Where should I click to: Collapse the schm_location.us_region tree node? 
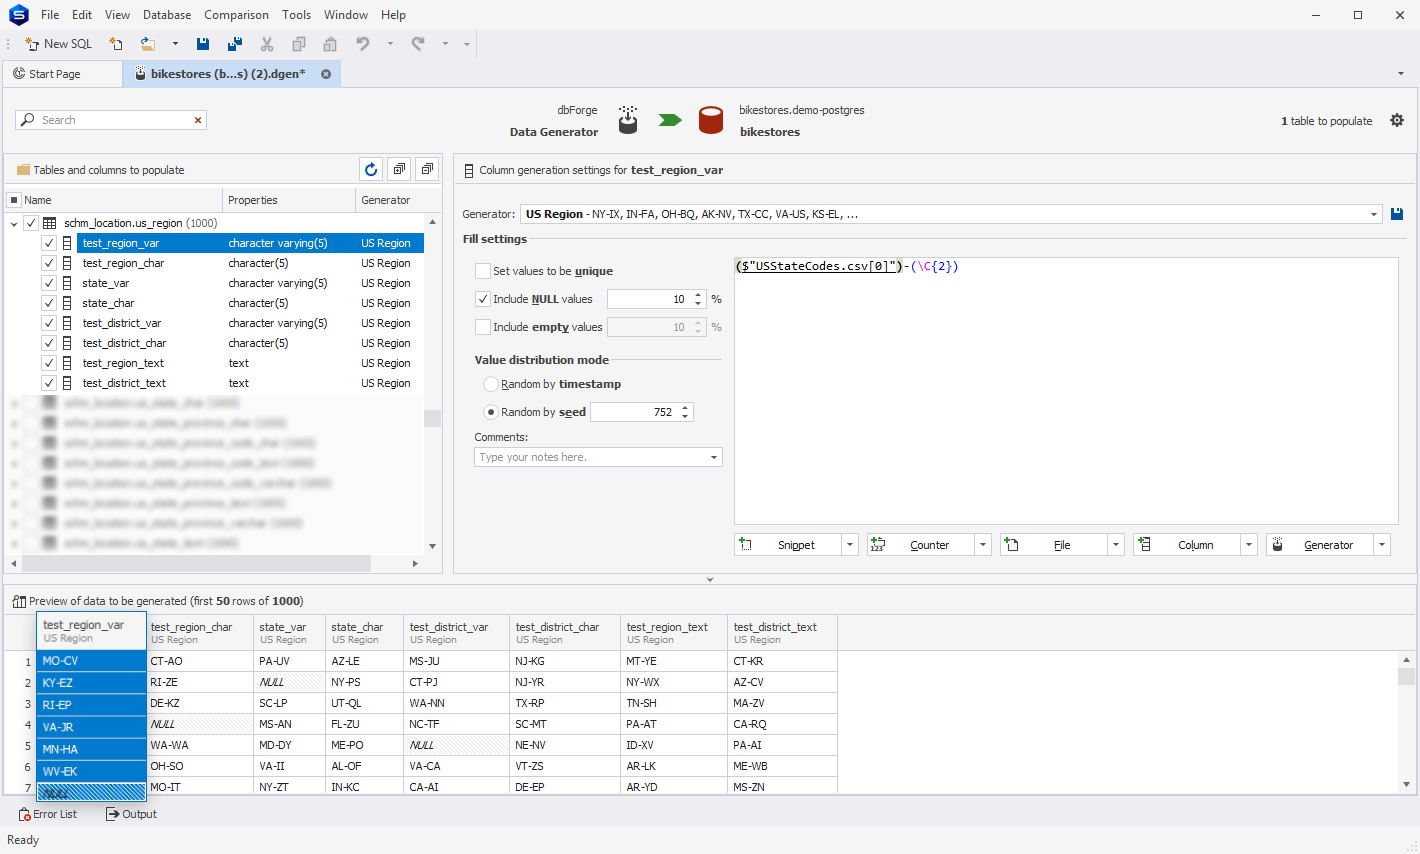coord(14,224)
